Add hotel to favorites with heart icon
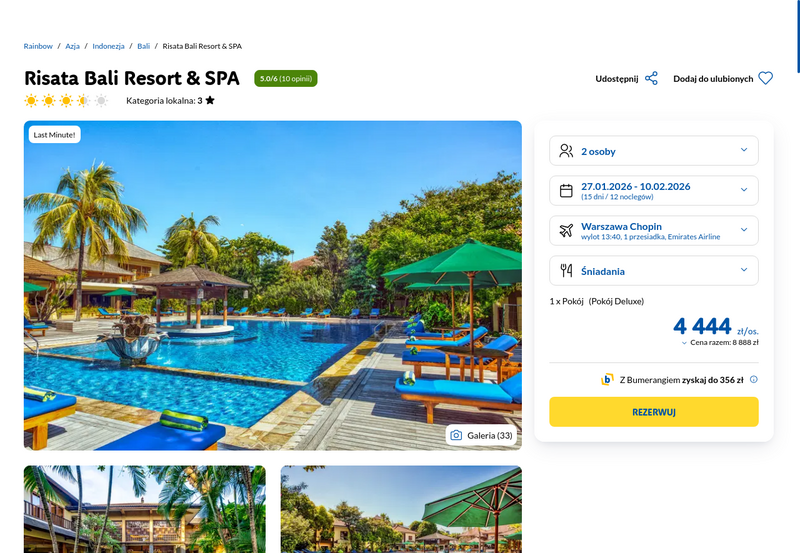 click(x=765, y=79)
